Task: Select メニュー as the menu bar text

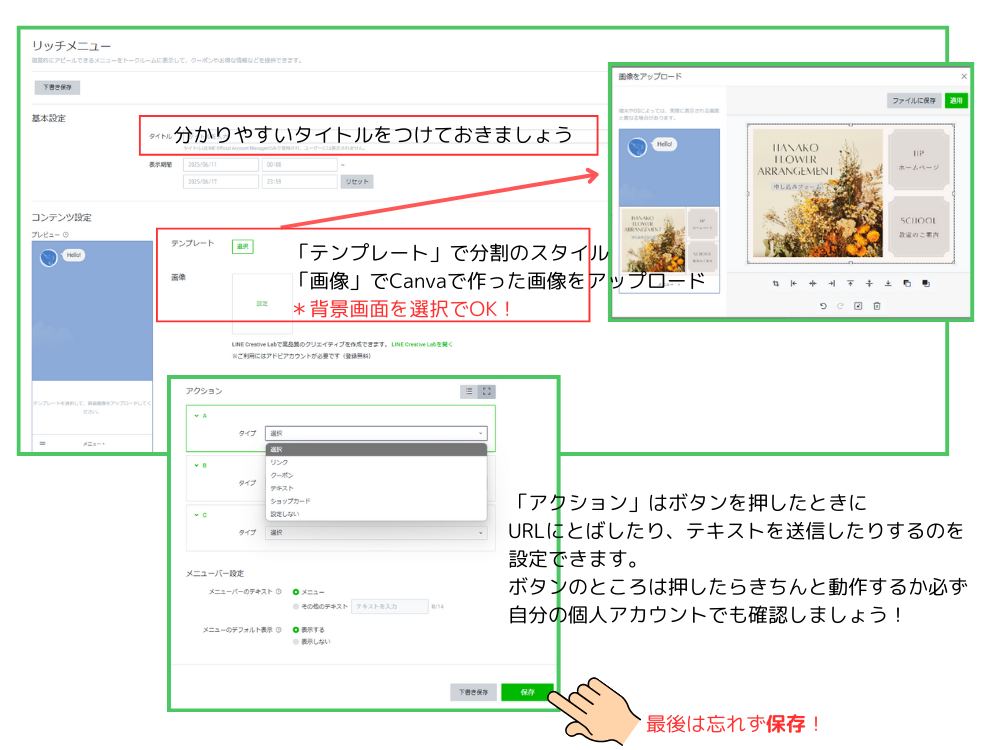Action: tap(296, 593)
